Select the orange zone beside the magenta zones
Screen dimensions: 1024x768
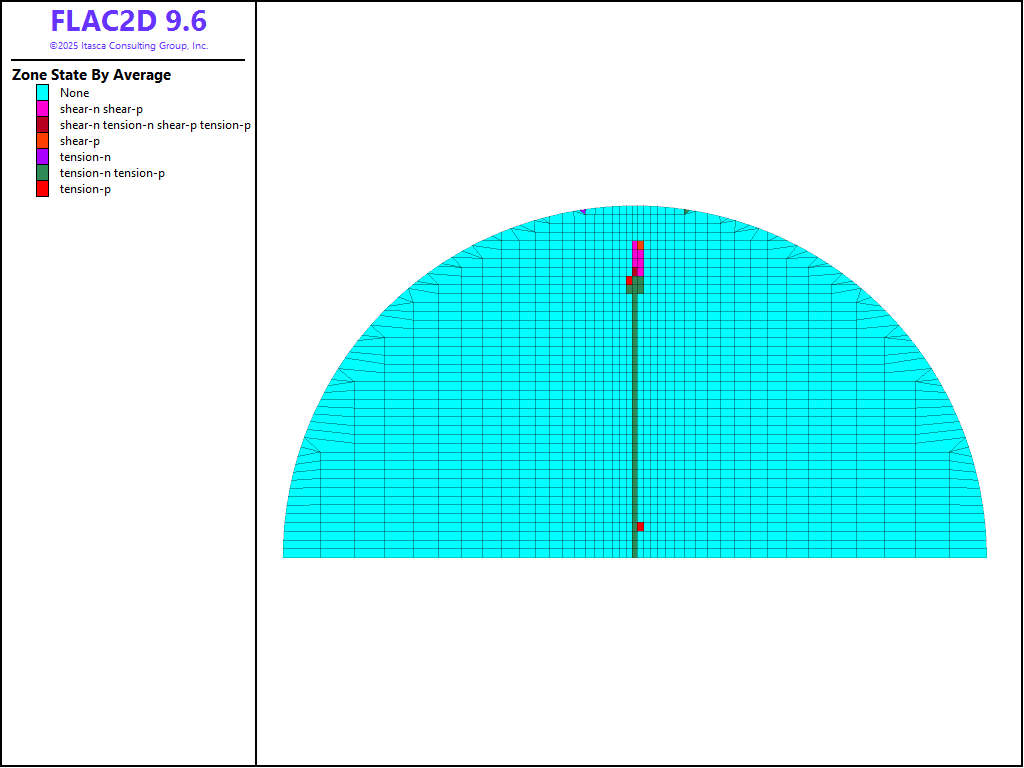pyautogui.click(x=640, y=246)
